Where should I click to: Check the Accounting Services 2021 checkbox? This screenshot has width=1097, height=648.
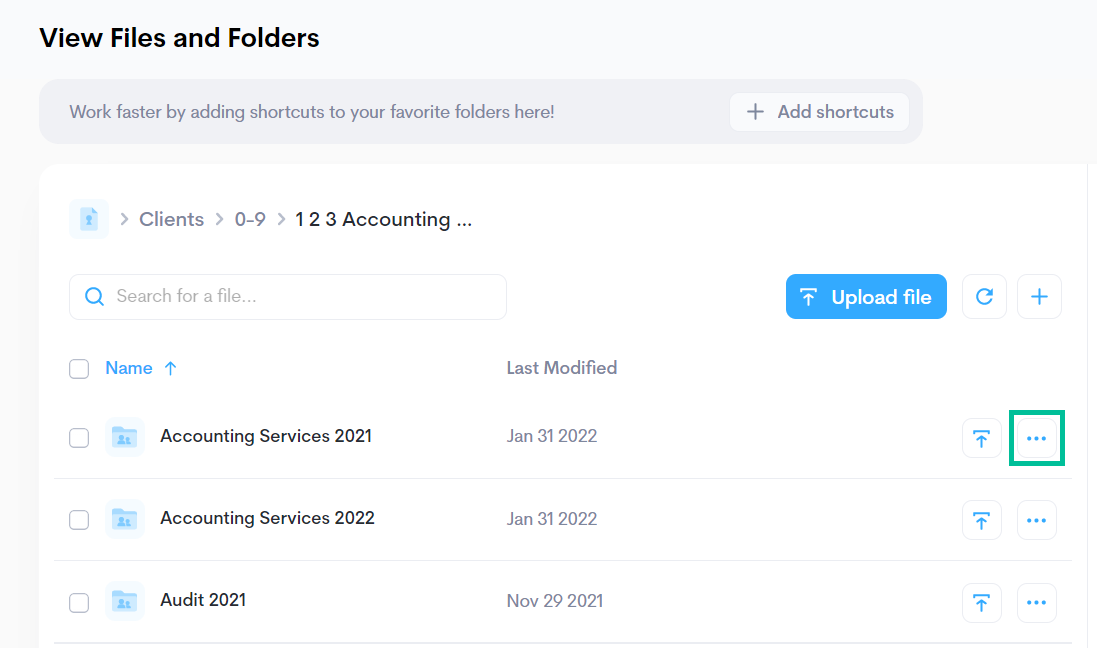(79, 438)
